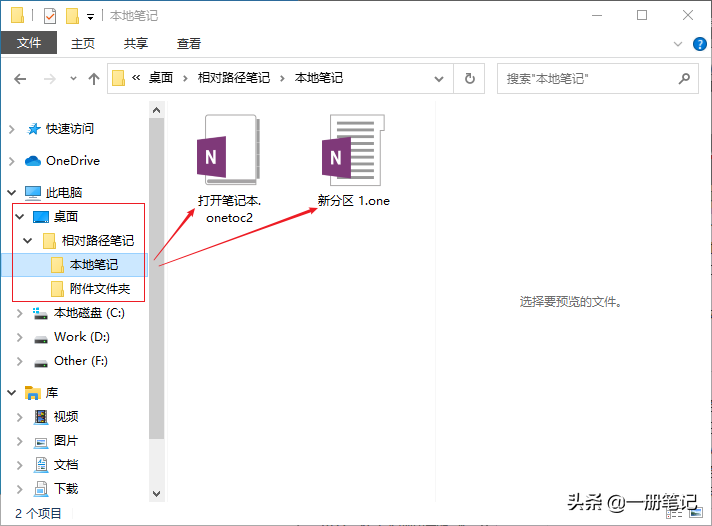Select the 相对路径笔记 folder in the tree
This screenshot has width=712, height=526.
(98, 241)
